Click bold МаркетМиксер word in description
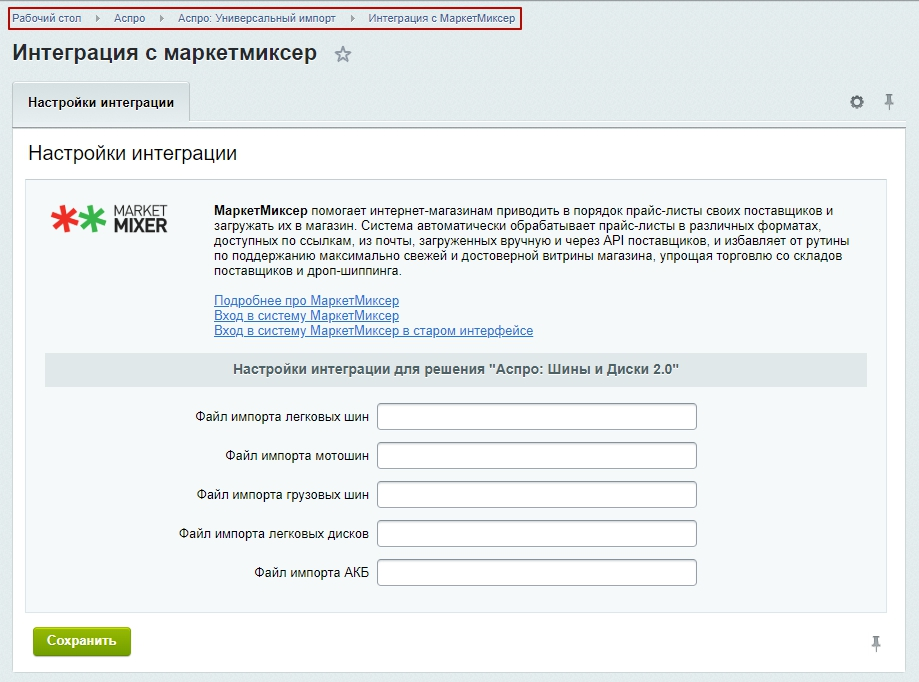The height and width of the screenshot is (682, 919). pyautogui.click(x=260, y=211)
